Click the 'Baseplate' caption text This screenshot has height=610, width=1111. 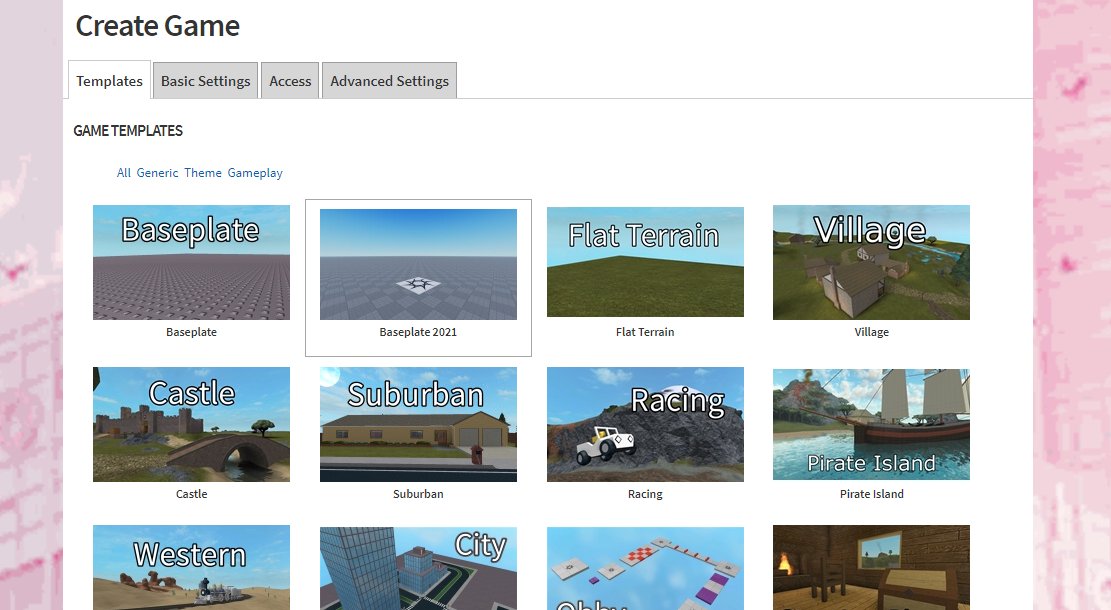[x=191, y=332]
